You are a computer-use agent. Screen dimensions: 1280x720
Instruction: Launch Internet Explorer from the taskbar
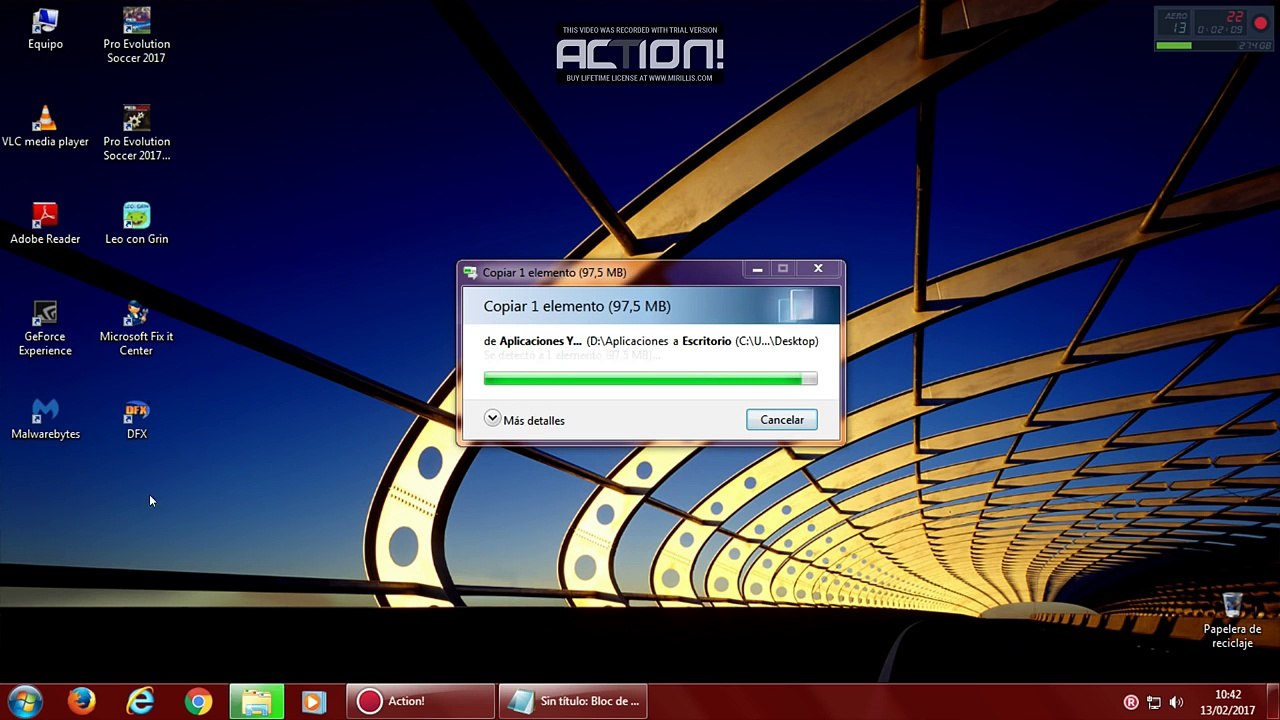140,701
